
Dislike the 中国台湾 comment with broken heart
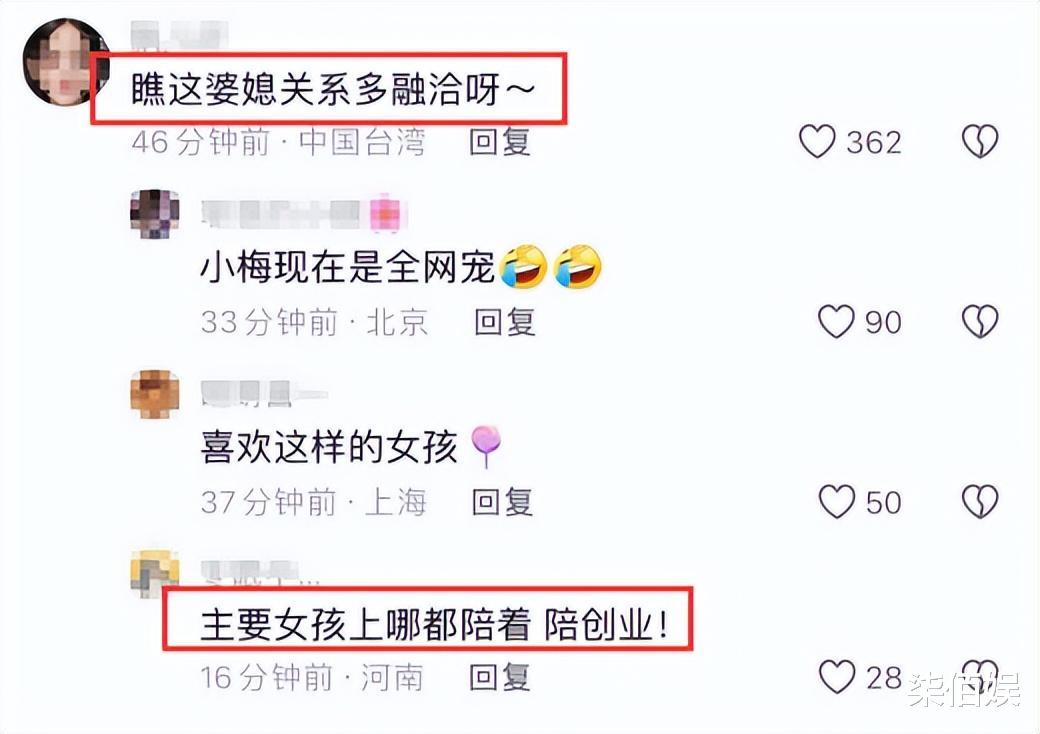(980, 141)
